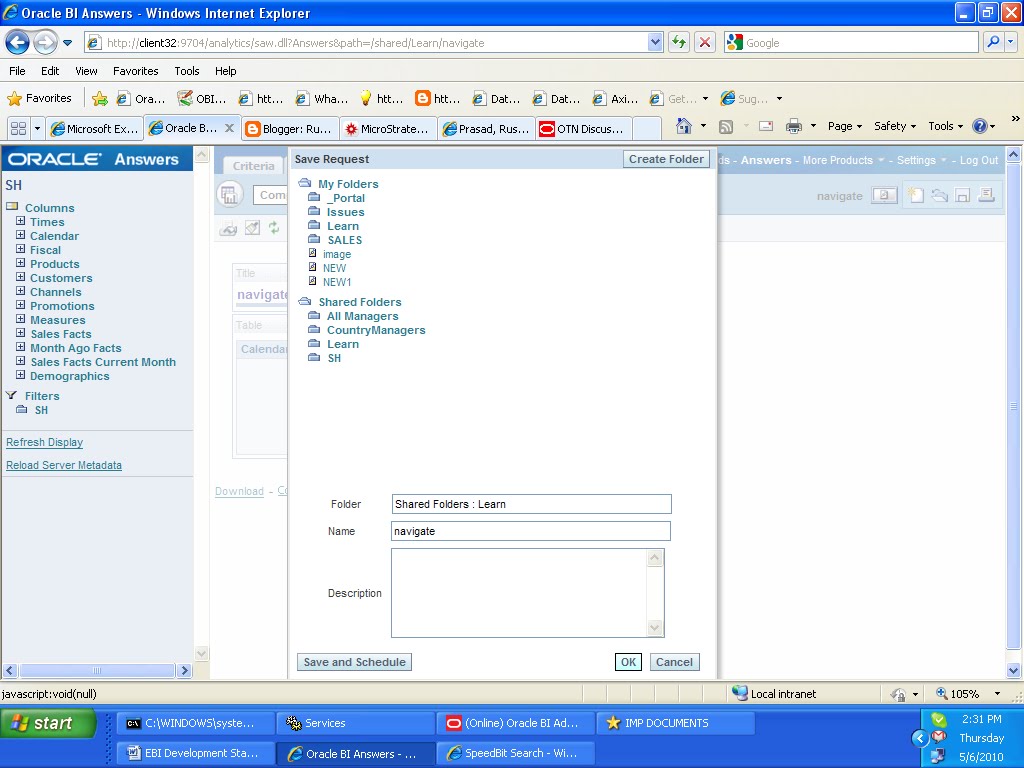
Task: Expand the Times column group
Action: 20,221
